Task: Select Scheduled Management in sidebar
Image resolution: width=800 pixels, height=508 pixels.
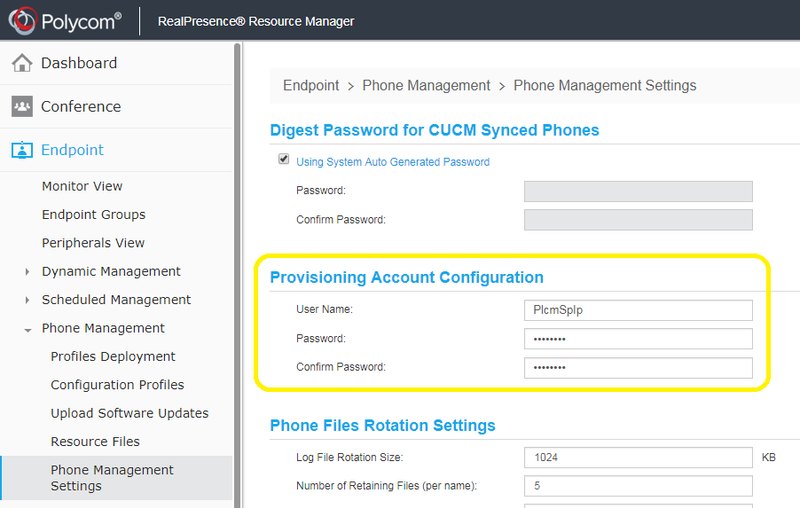Action: 116,300
